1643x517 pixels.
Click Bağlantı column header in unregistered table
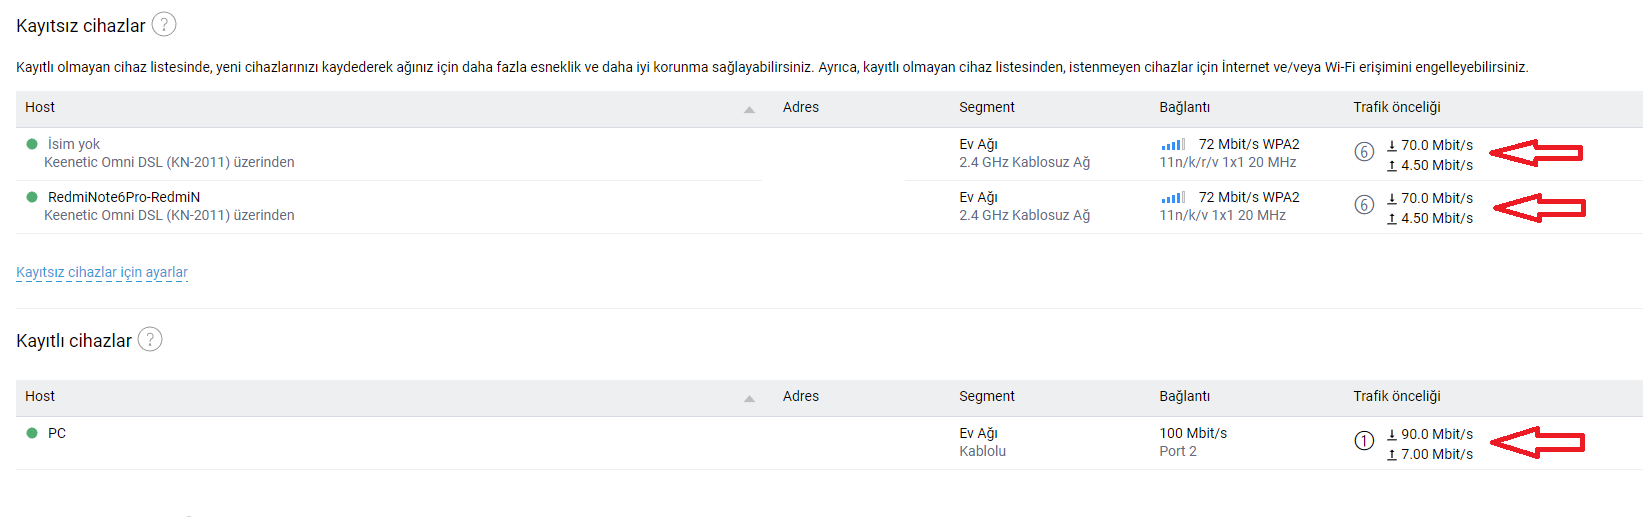pos(1184,107)
